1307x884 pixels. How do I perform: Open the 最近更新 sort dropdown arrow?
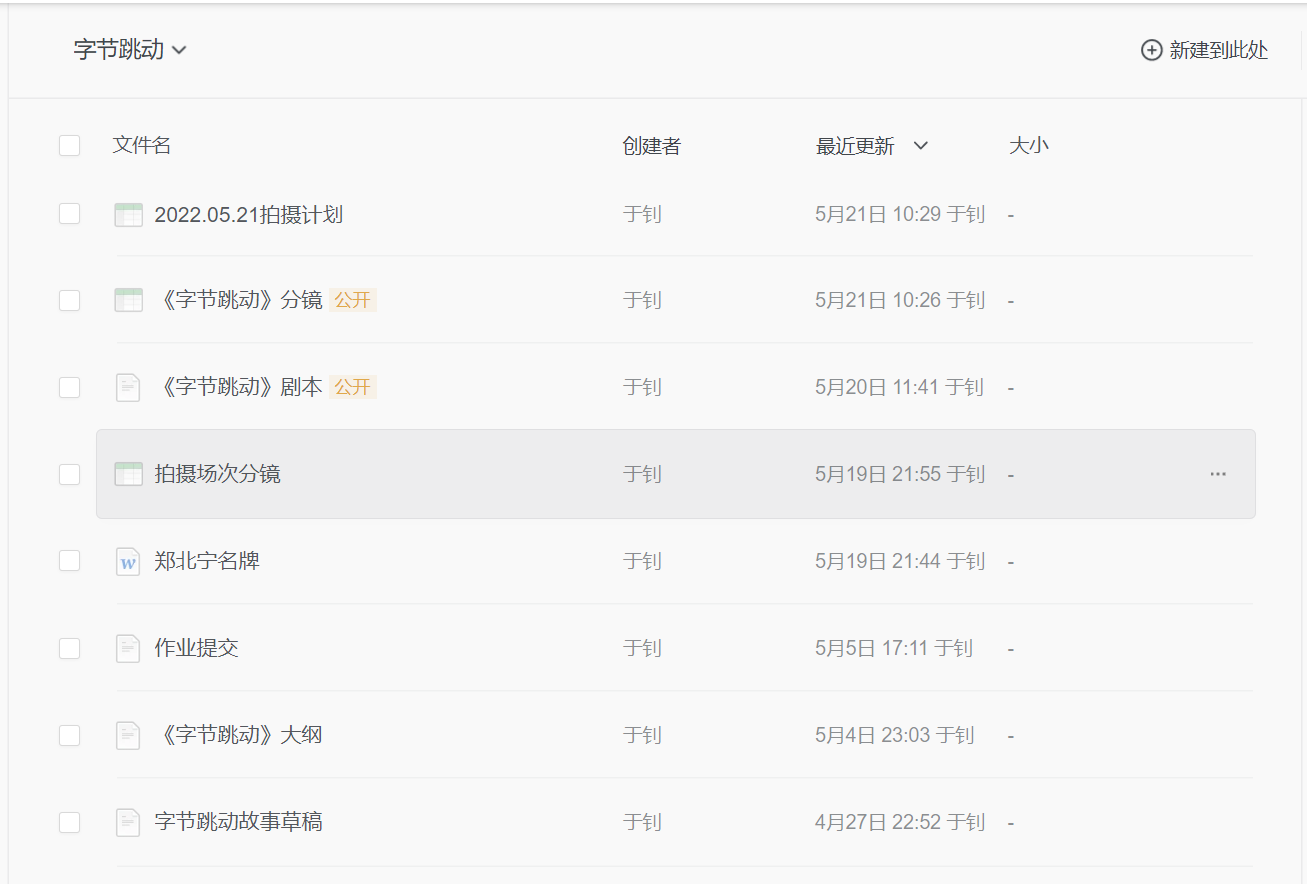pos(921,146)
